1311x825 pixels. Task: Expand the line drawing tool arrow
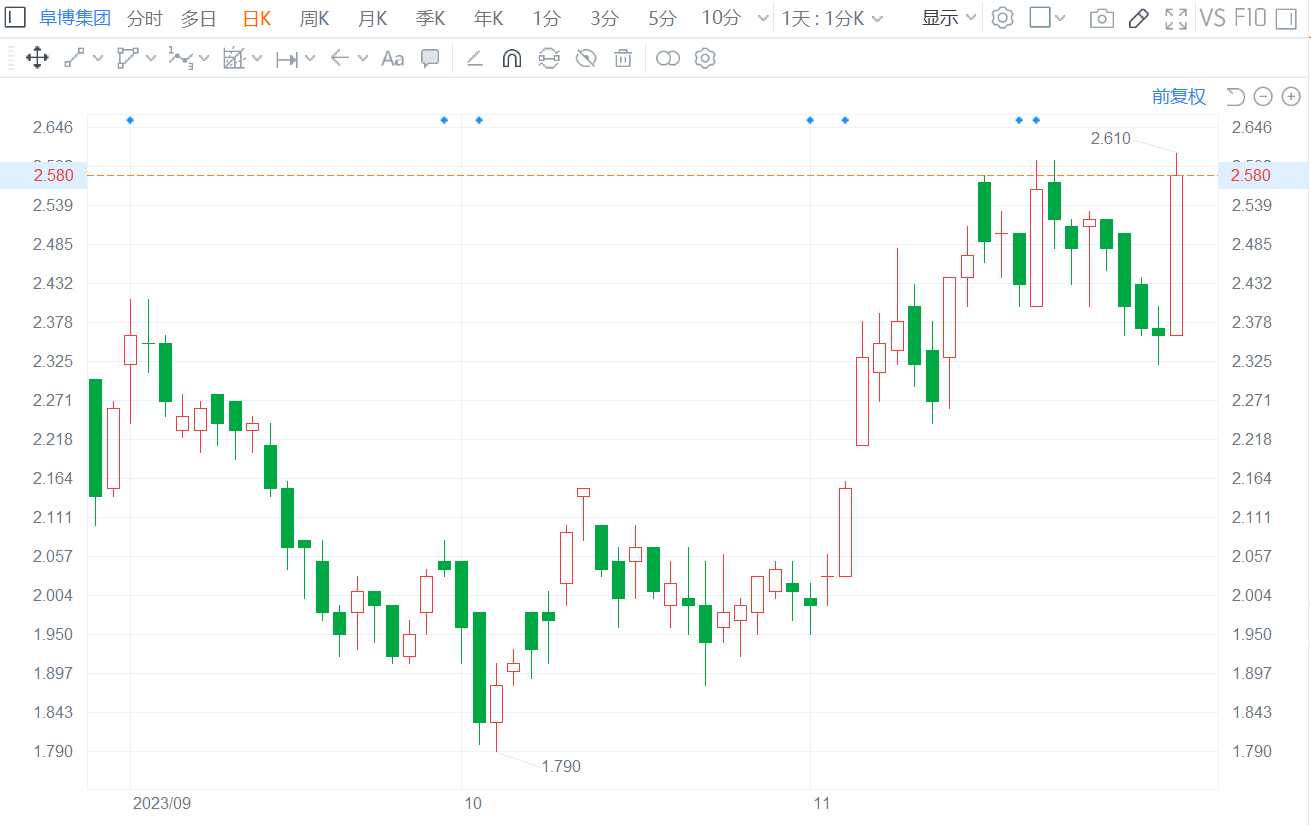click(97, 58)
